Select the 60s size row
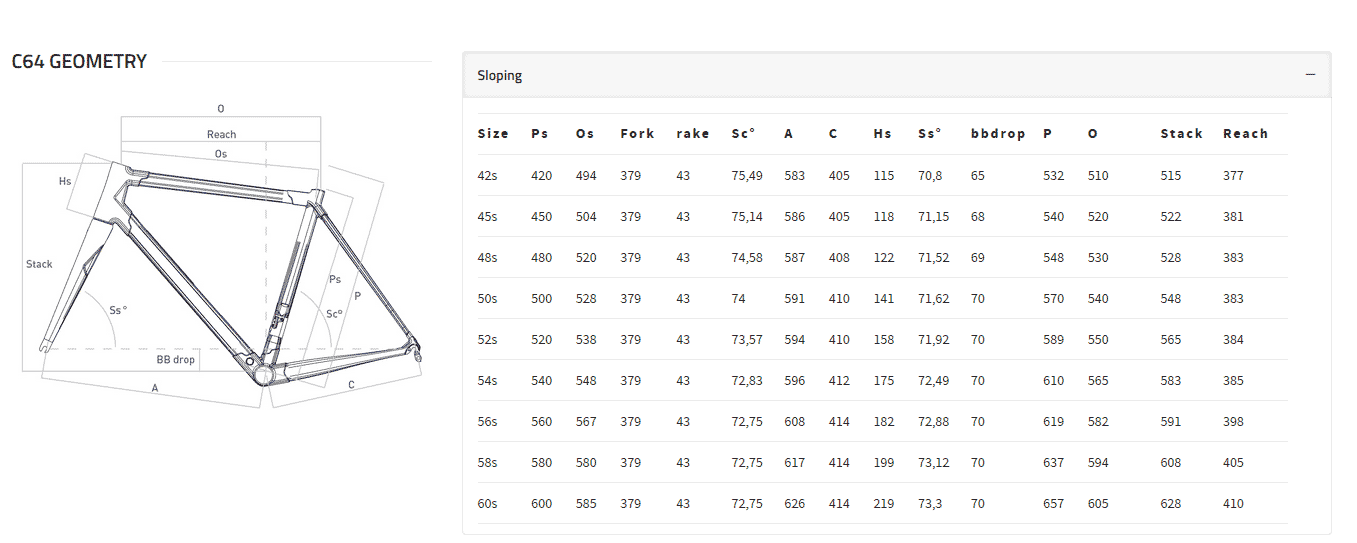 882,504
